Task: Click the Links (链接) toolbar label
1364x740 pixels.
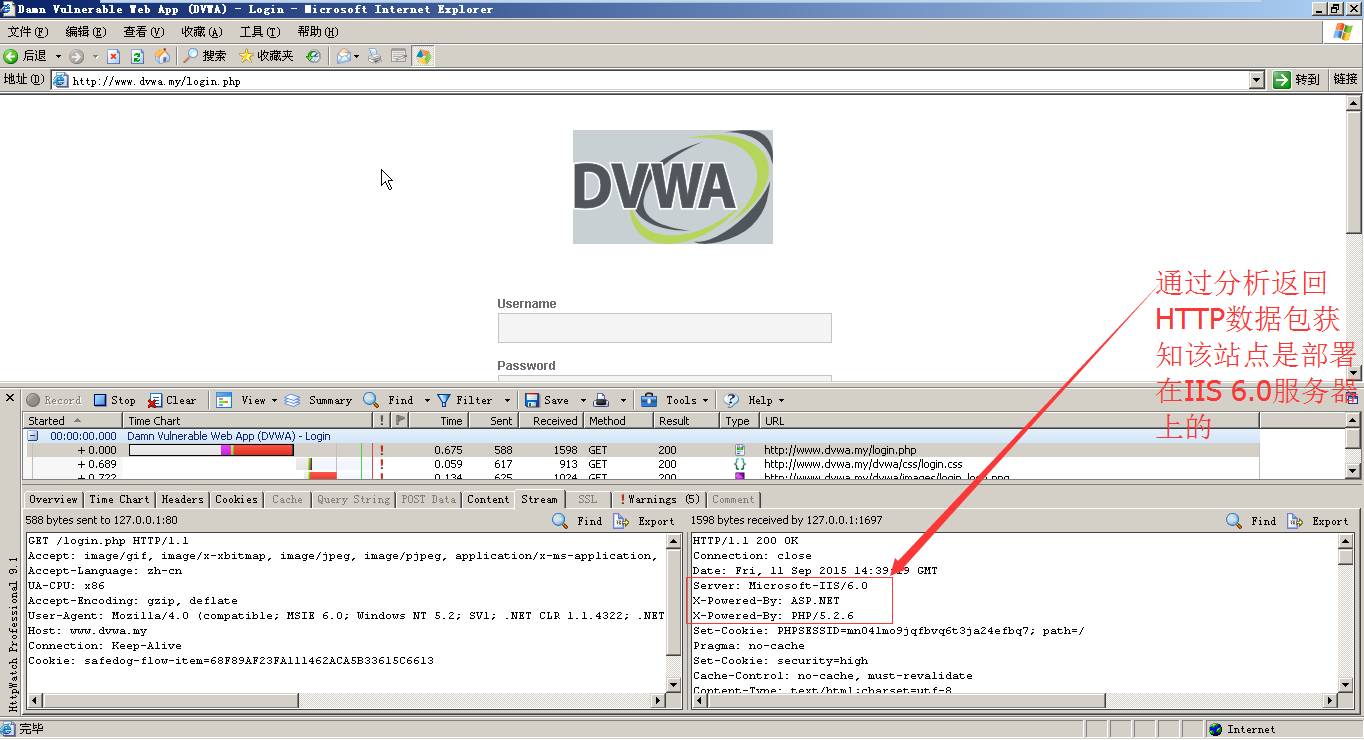Action: click(x=1345, y=80)
